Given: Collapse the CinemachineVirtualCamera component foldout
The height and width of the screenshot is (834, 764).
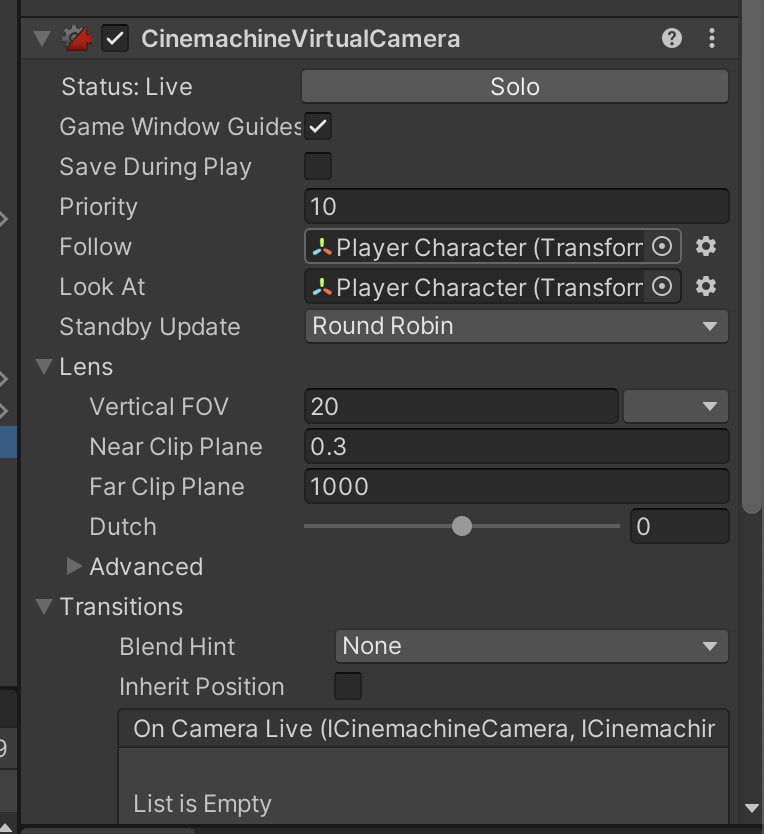Looking at the screenshot, I should (42, 38).
